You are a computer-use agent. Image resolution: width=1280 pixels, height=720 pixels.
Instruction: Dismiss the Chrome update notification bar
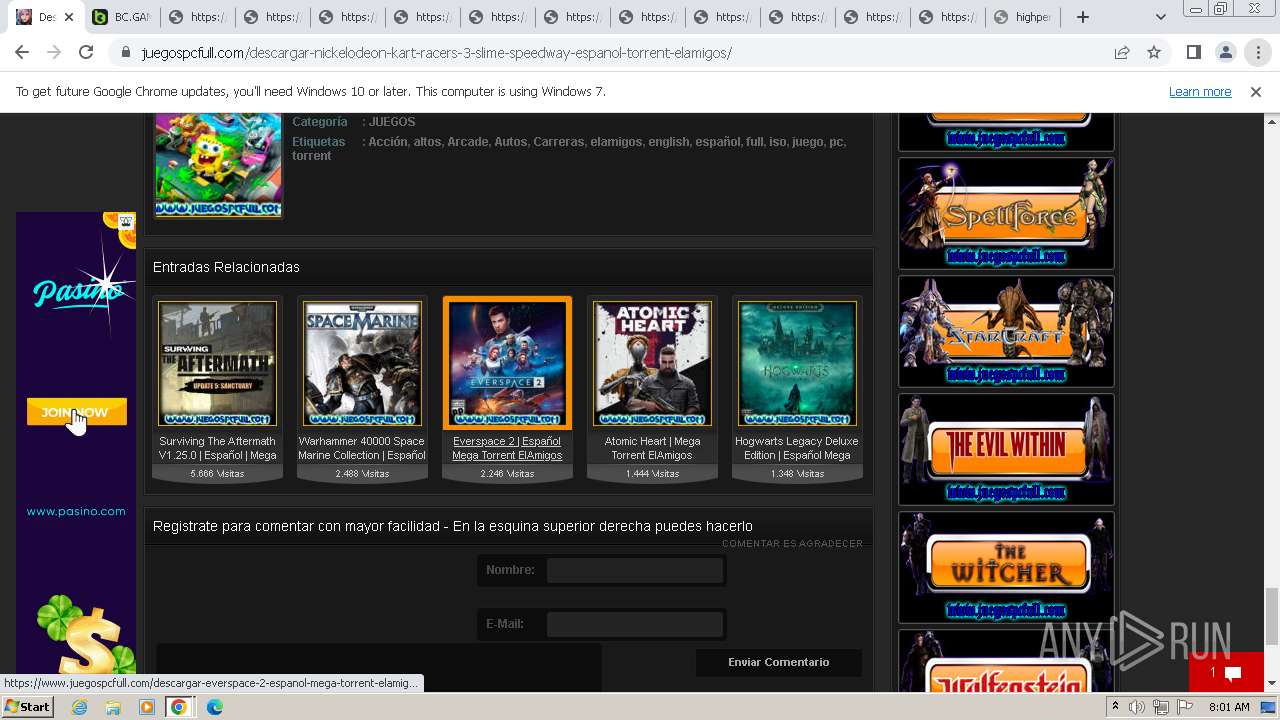(x=1256, y=91)
